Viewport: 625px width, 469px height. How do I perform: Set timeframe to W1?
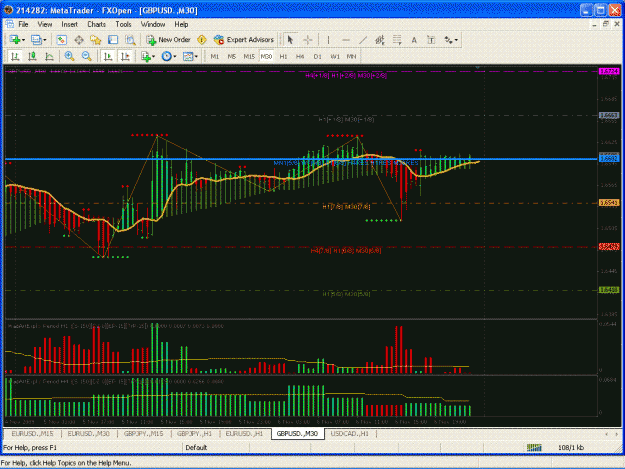tap(335, 57)
